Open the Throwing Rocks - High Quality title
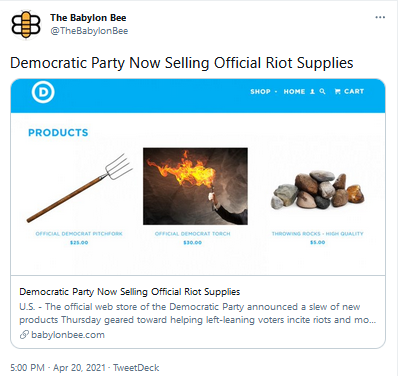Viewport: 403px width, 376px height. click(317, 234)
